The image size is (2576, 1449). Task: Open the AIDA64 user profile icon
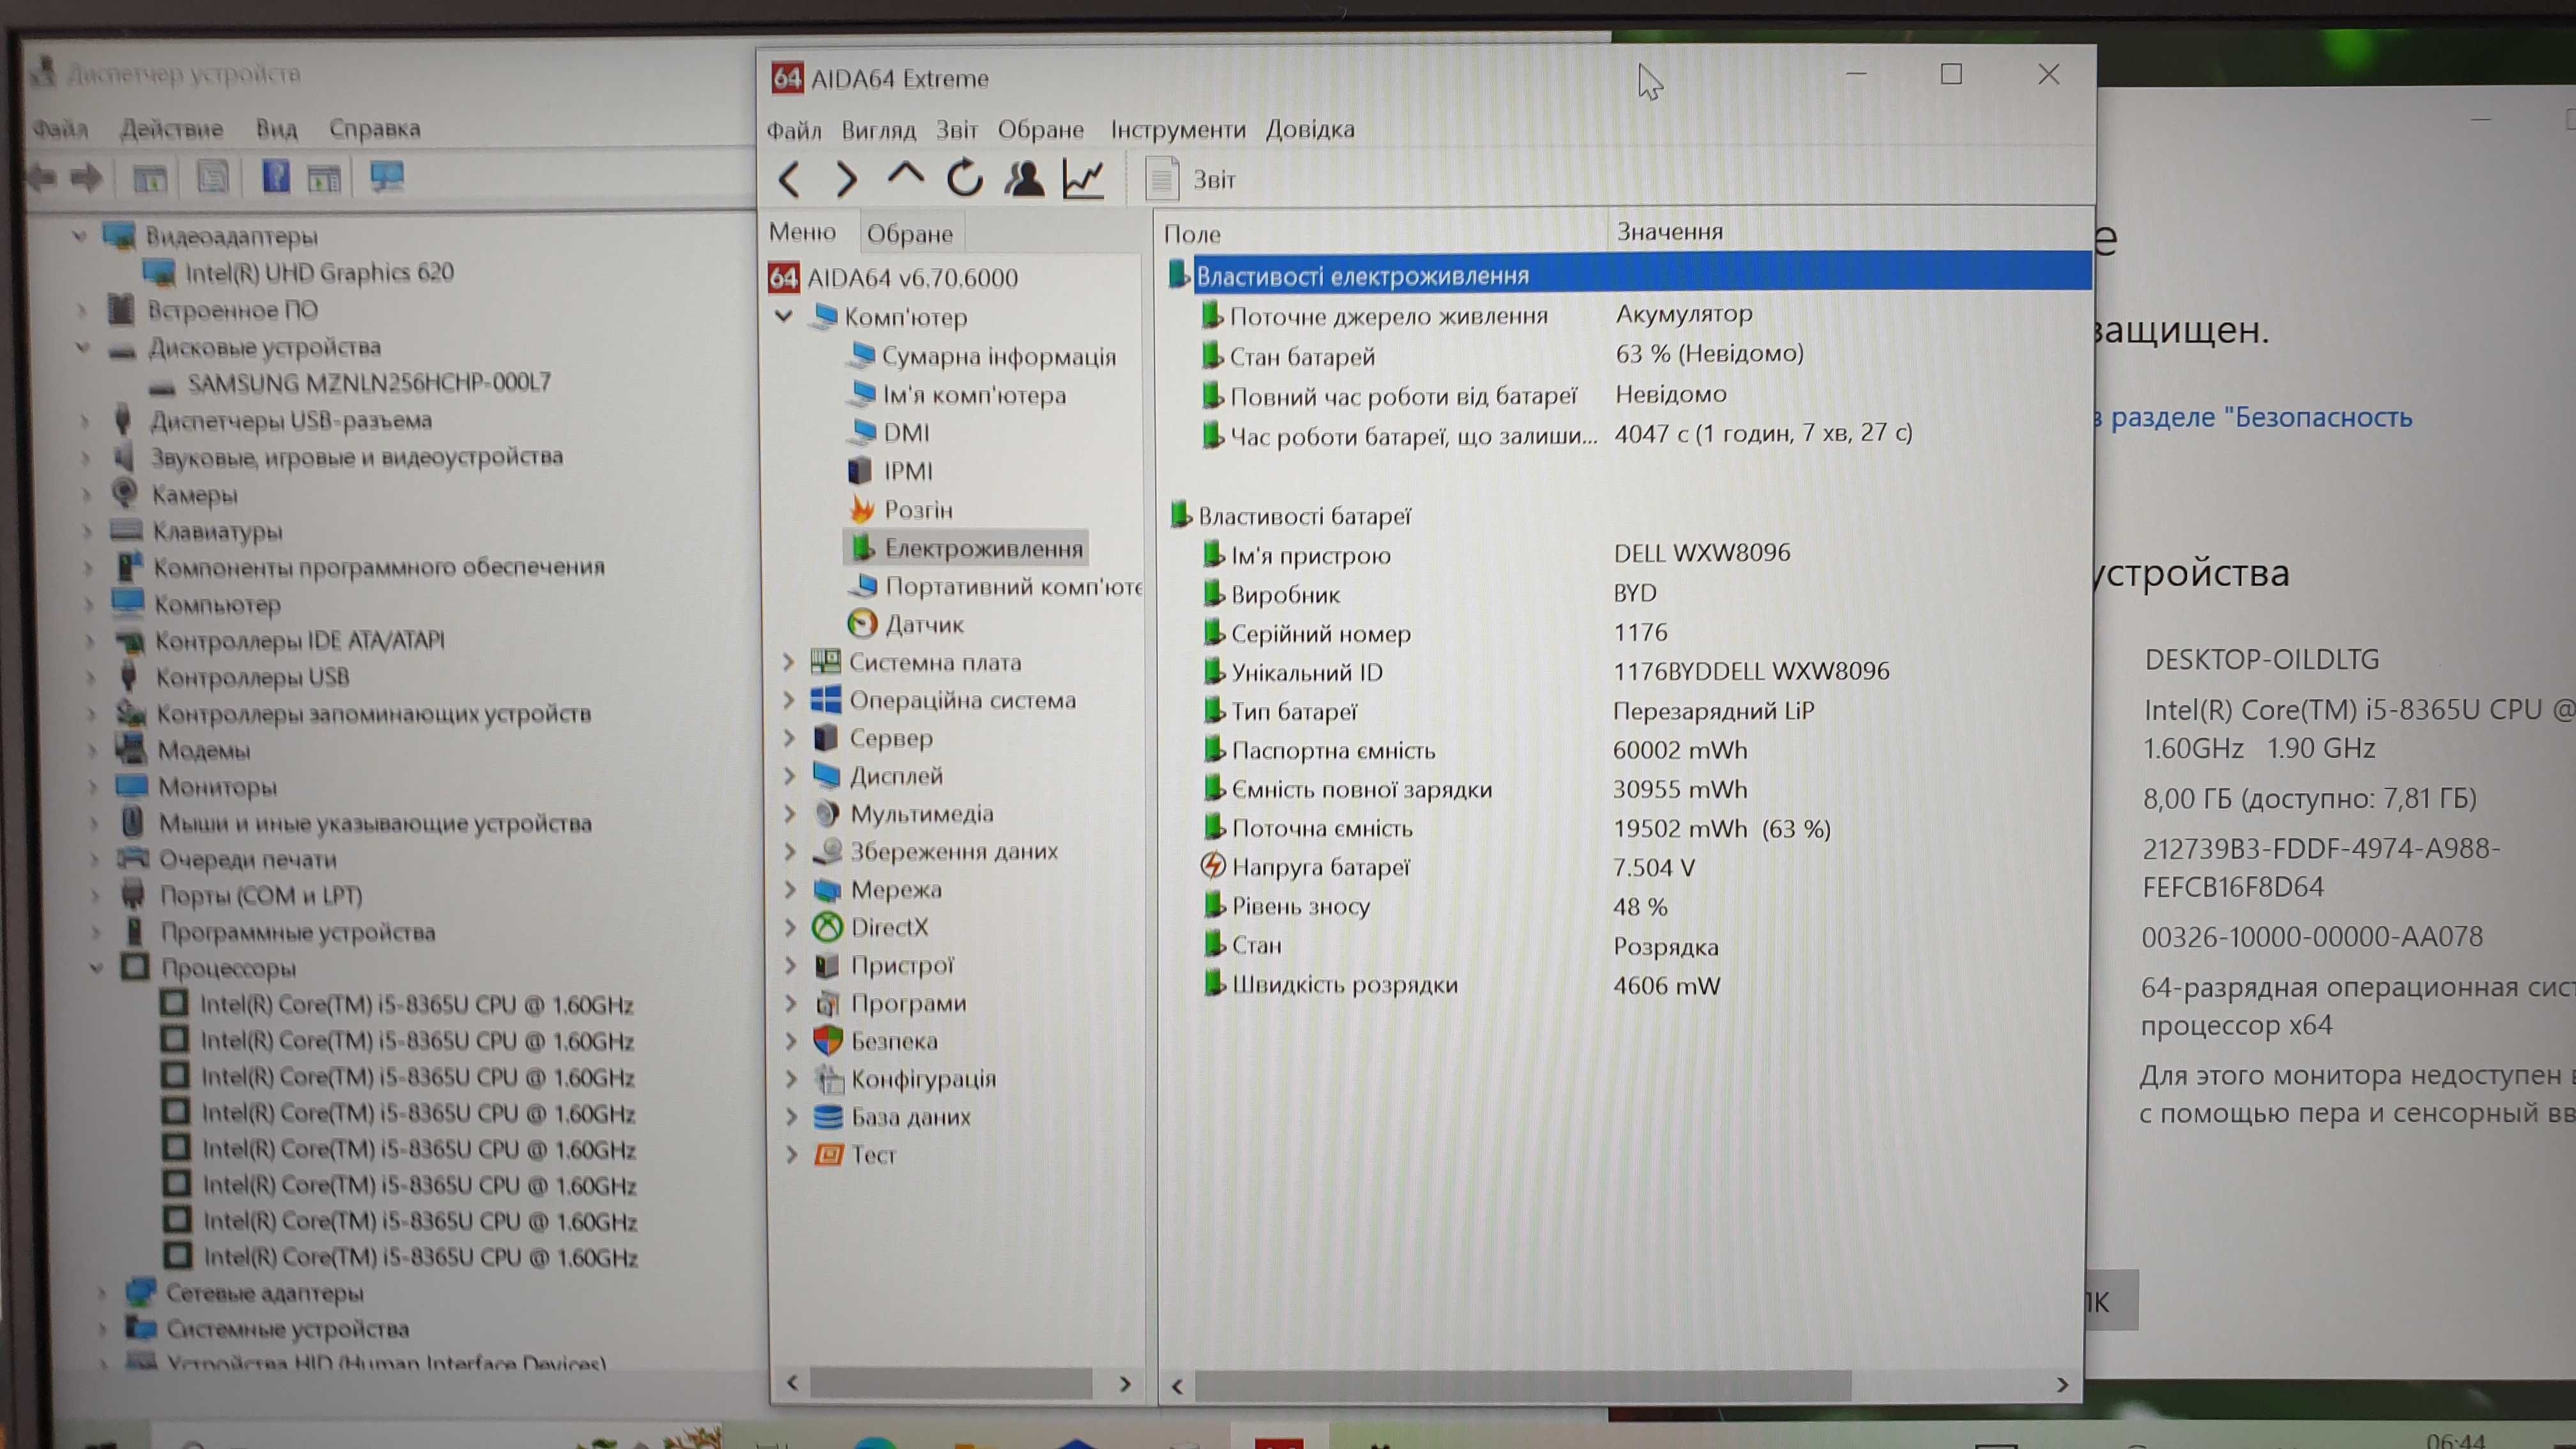tap(1024, 179)
